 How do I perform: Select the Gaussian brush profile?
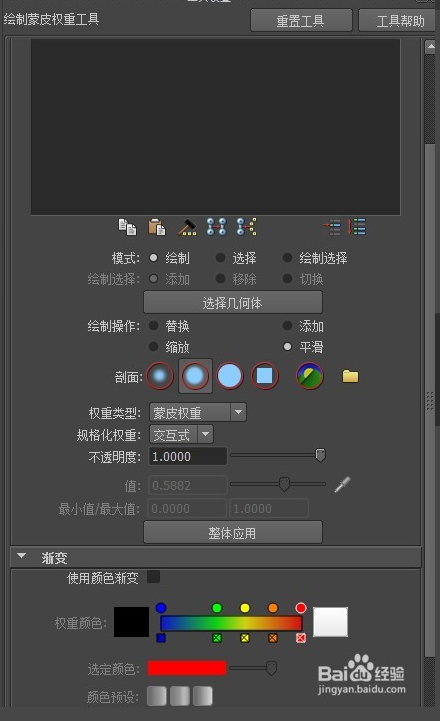point(160,376)
